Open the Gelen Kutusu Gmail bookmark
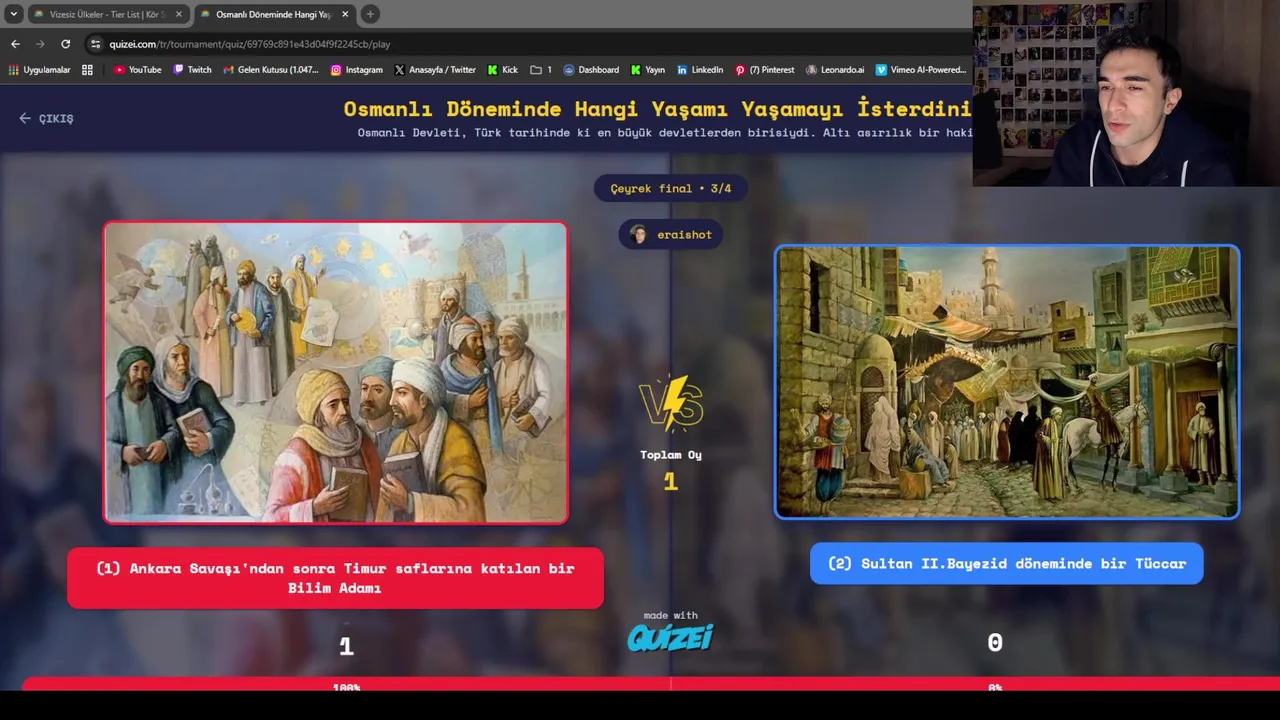1280x720 pixels. pyautogui.click(x=271, y=70)
